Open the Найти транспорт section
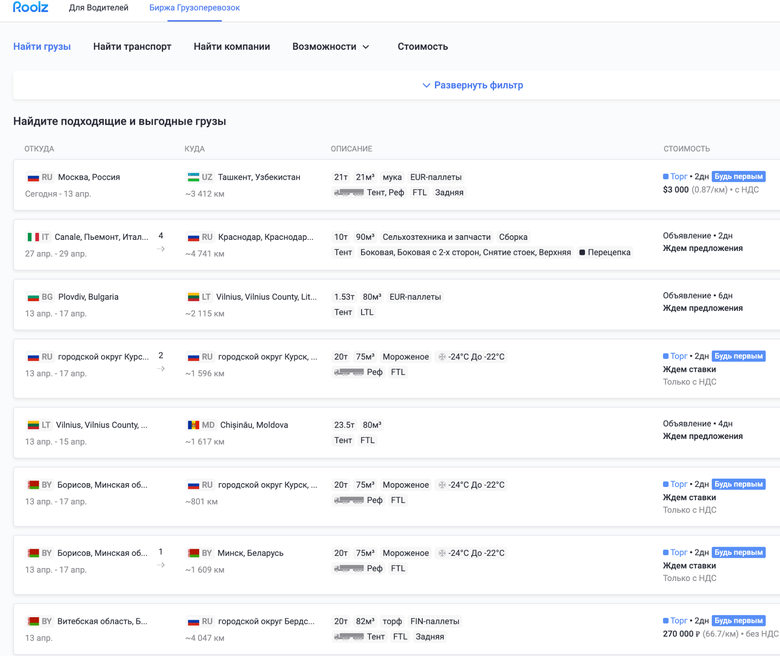Screen dimensions: 780x656 point(132,46)
